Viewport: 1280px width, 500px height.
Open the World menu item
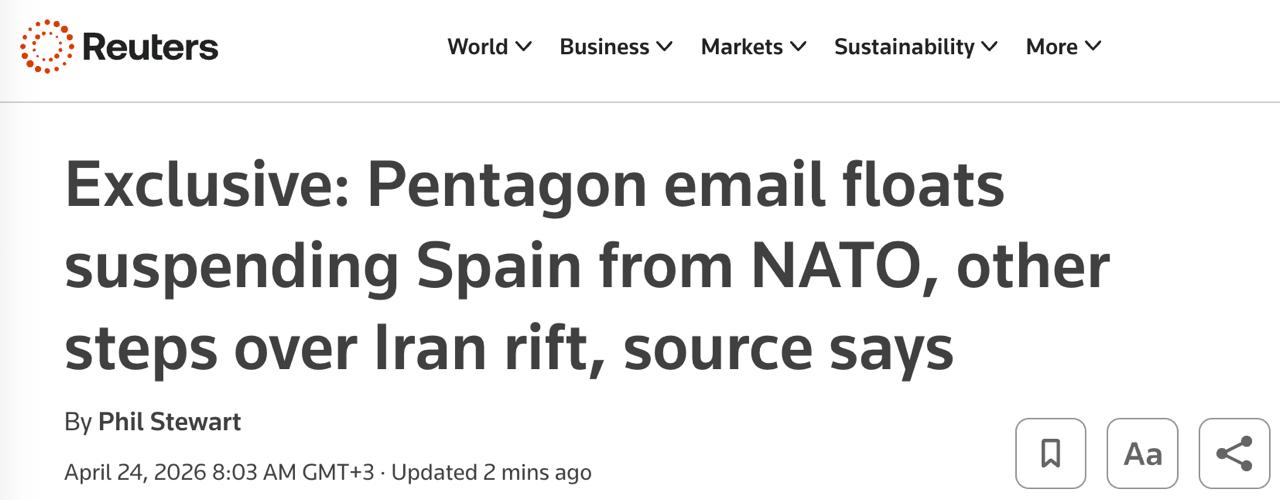click(x=478, y=46)
